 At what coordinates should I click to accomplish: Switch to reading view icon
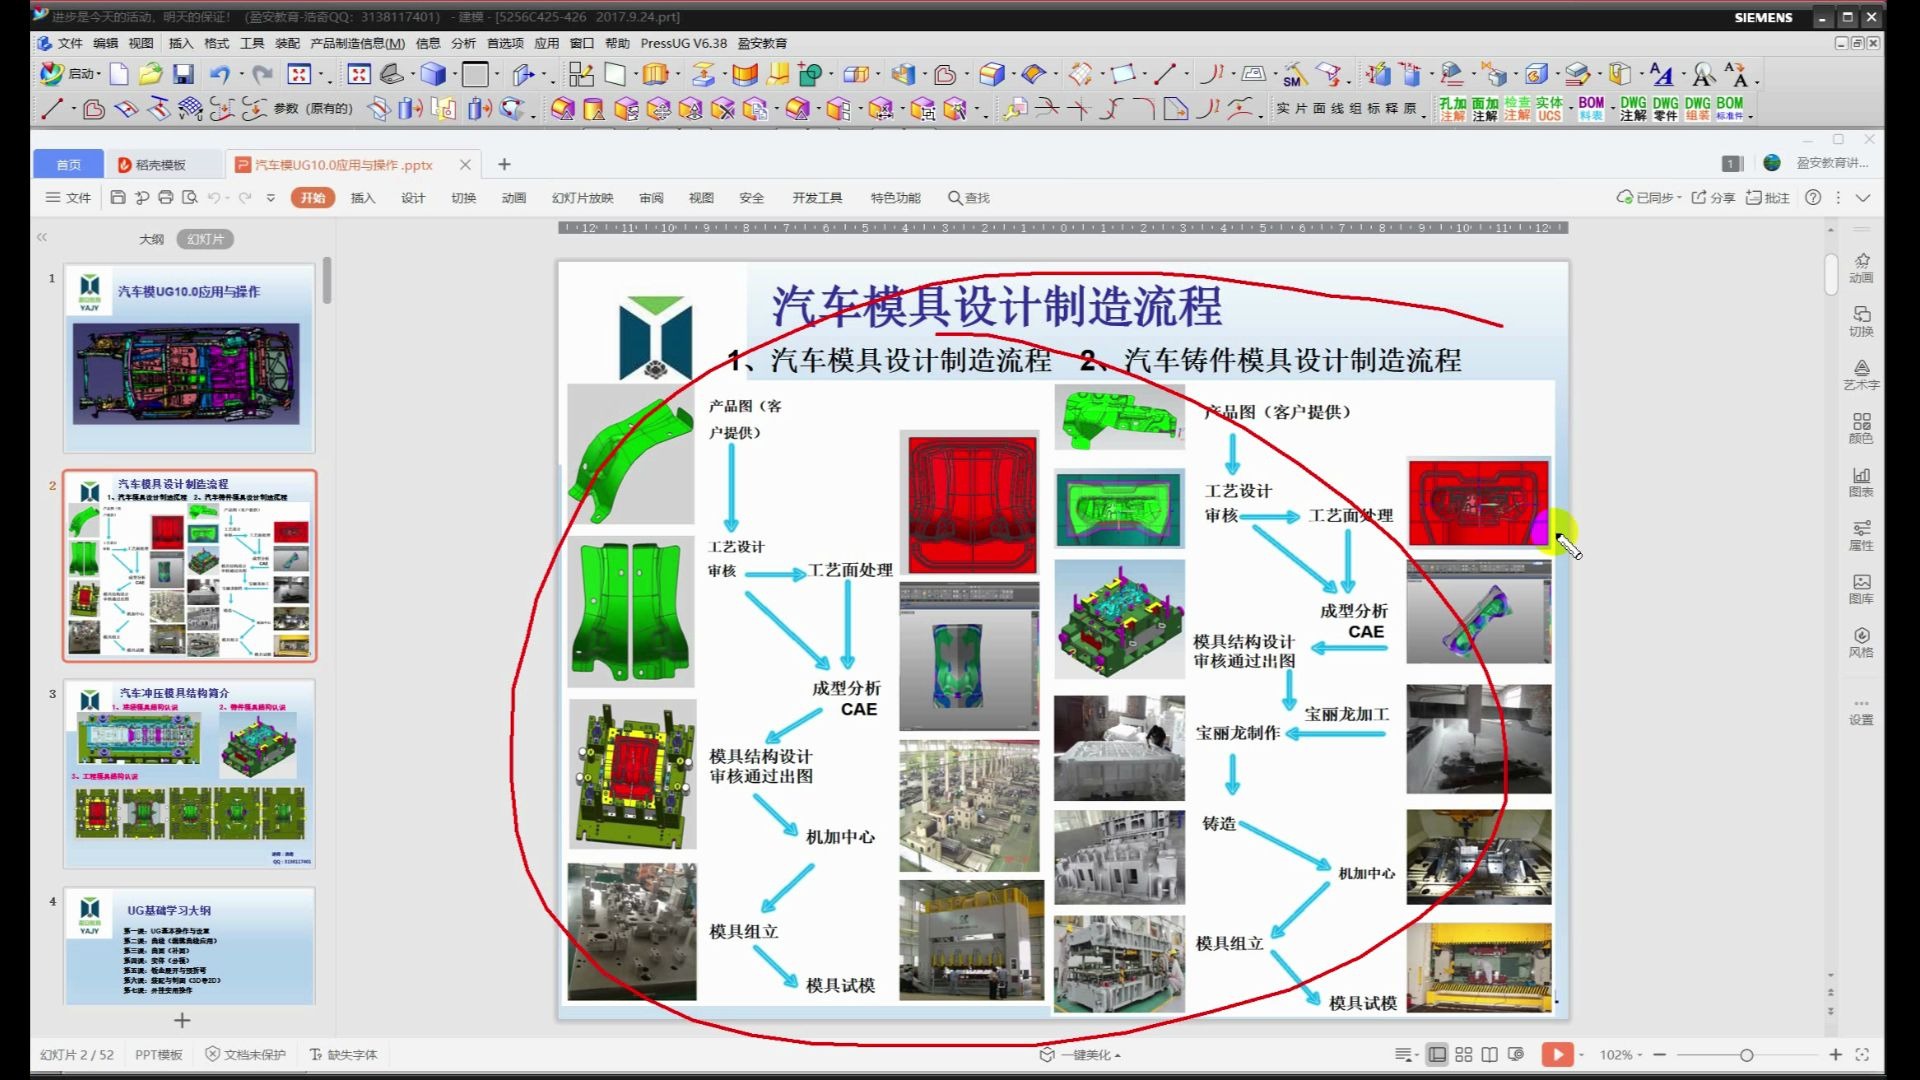1490,1055
